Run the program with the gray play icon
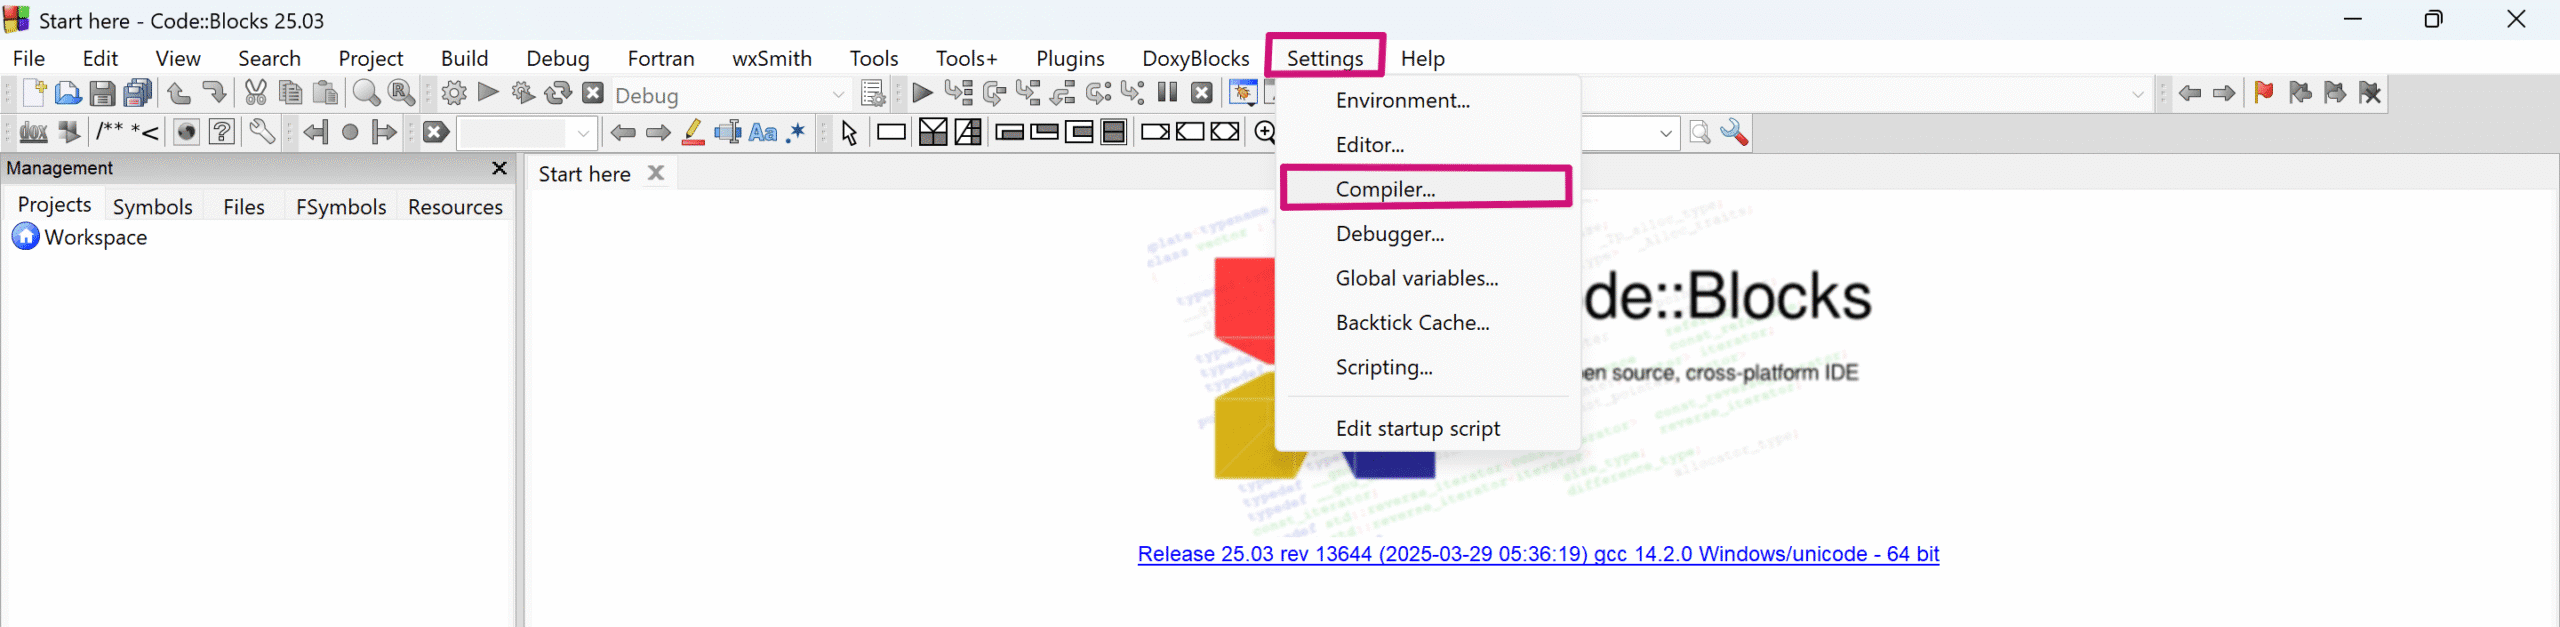This screenshot has height=627, width=2560. click(488, 93)
